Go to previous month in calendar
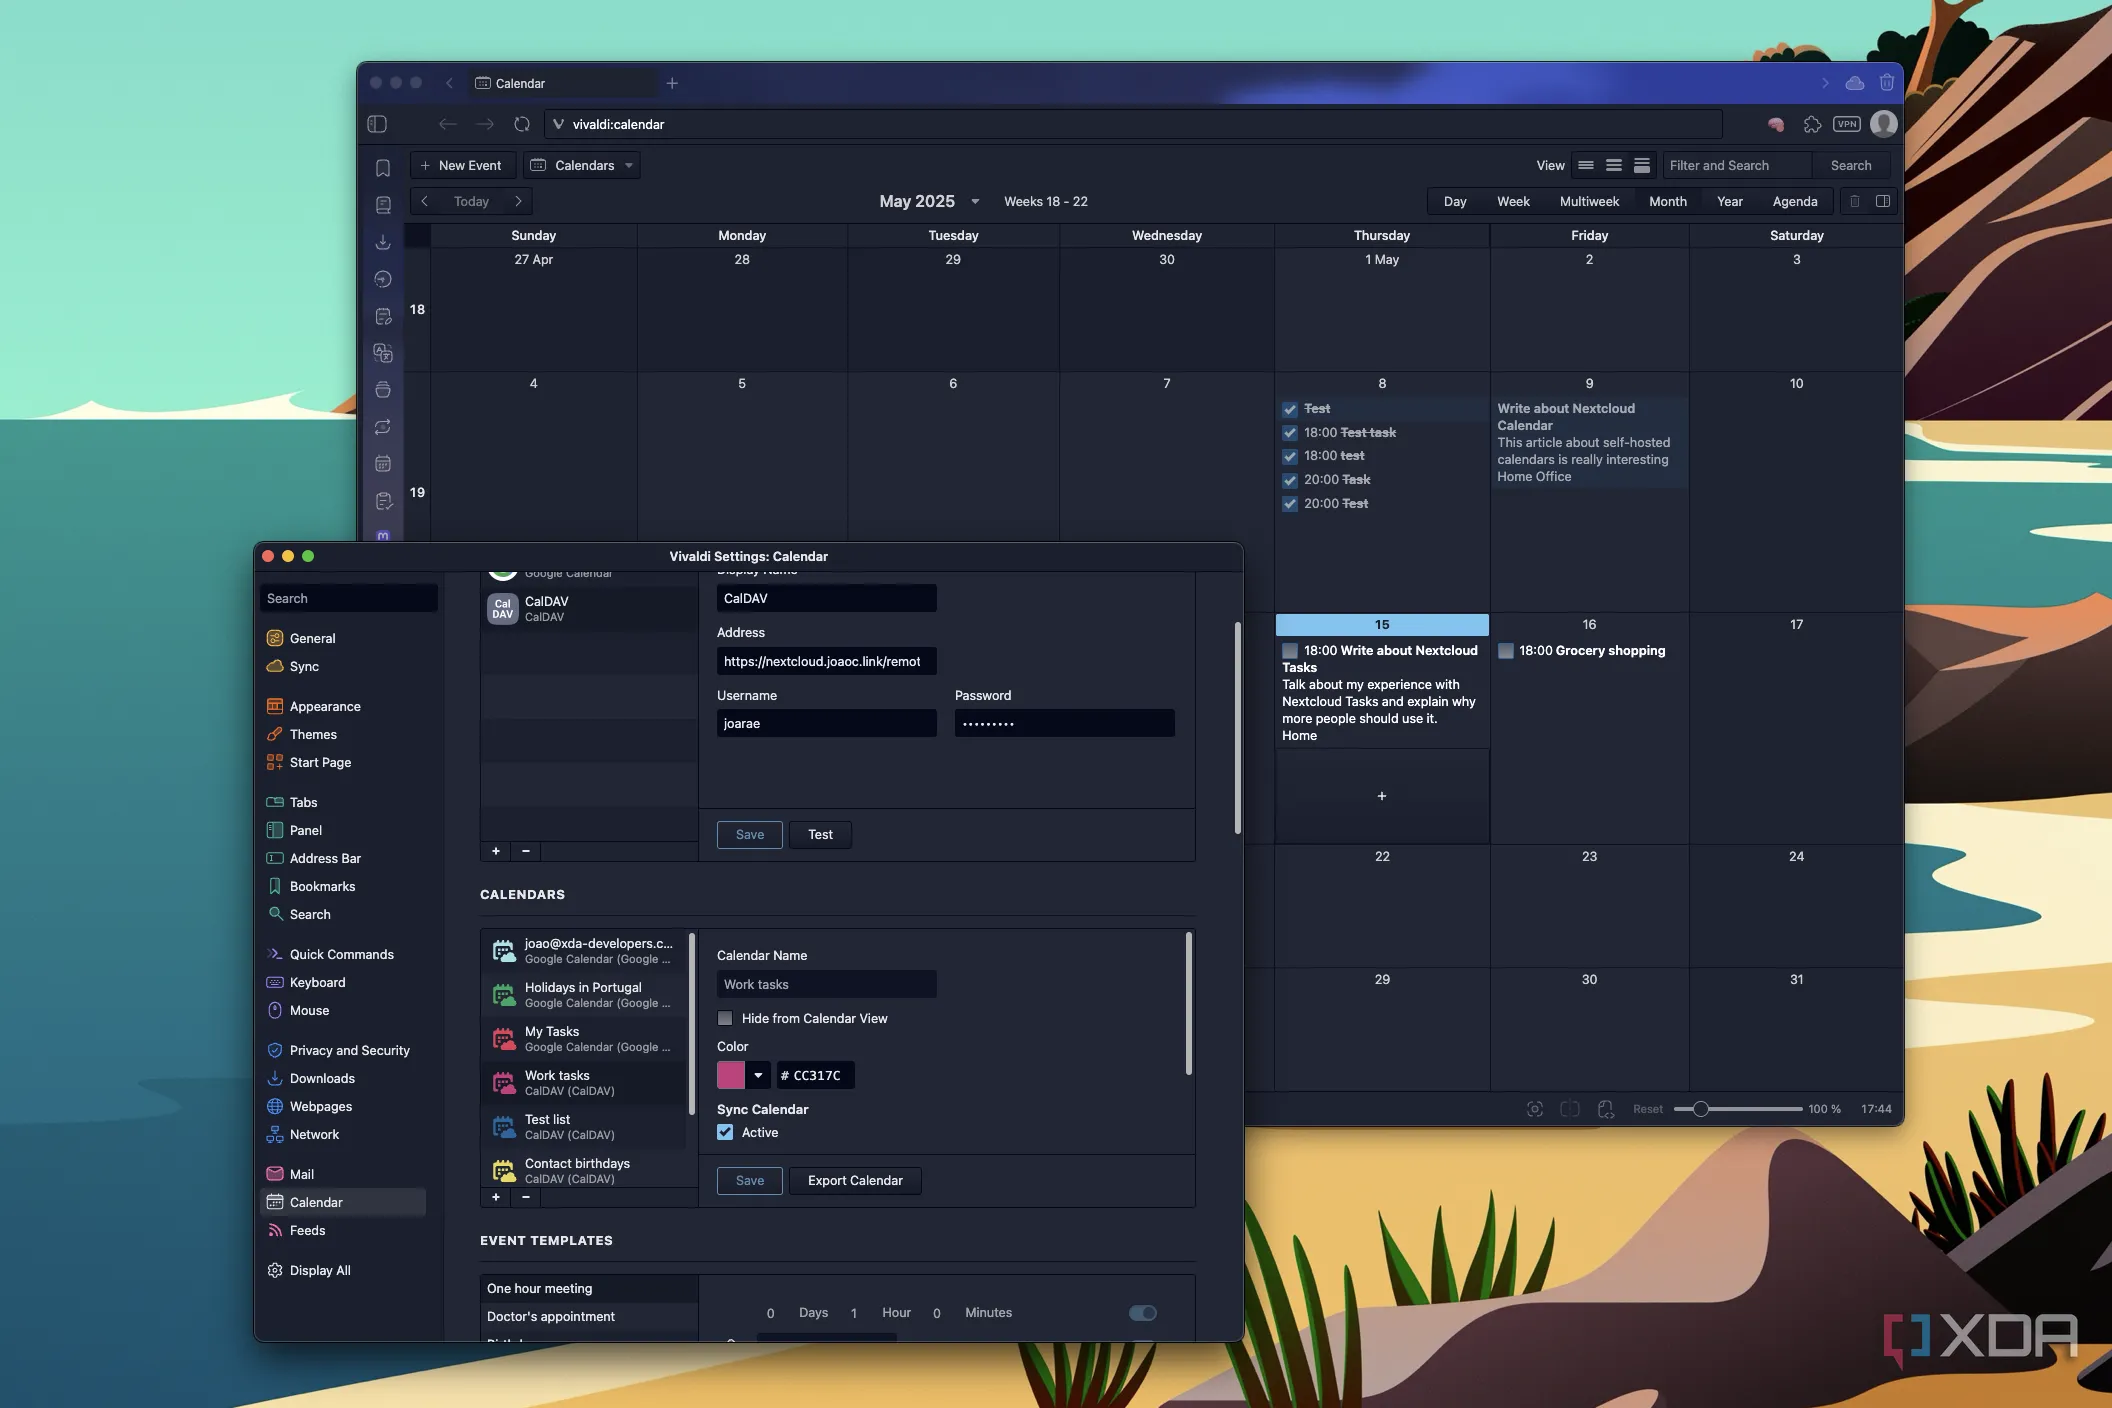 425,201
